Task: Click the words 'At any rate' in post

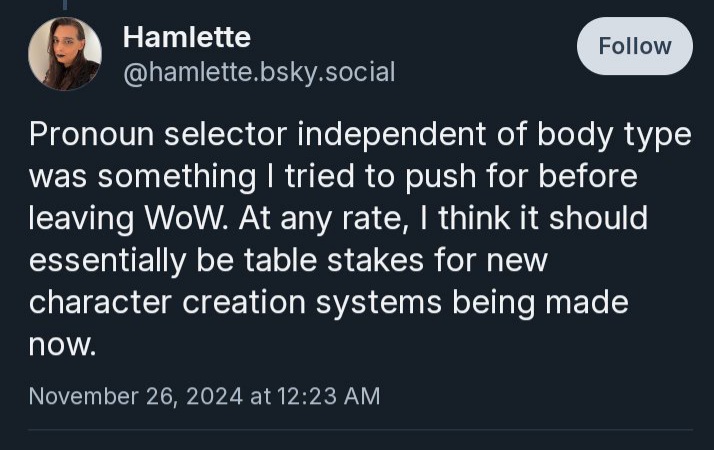Action: [x=323, y=219]
